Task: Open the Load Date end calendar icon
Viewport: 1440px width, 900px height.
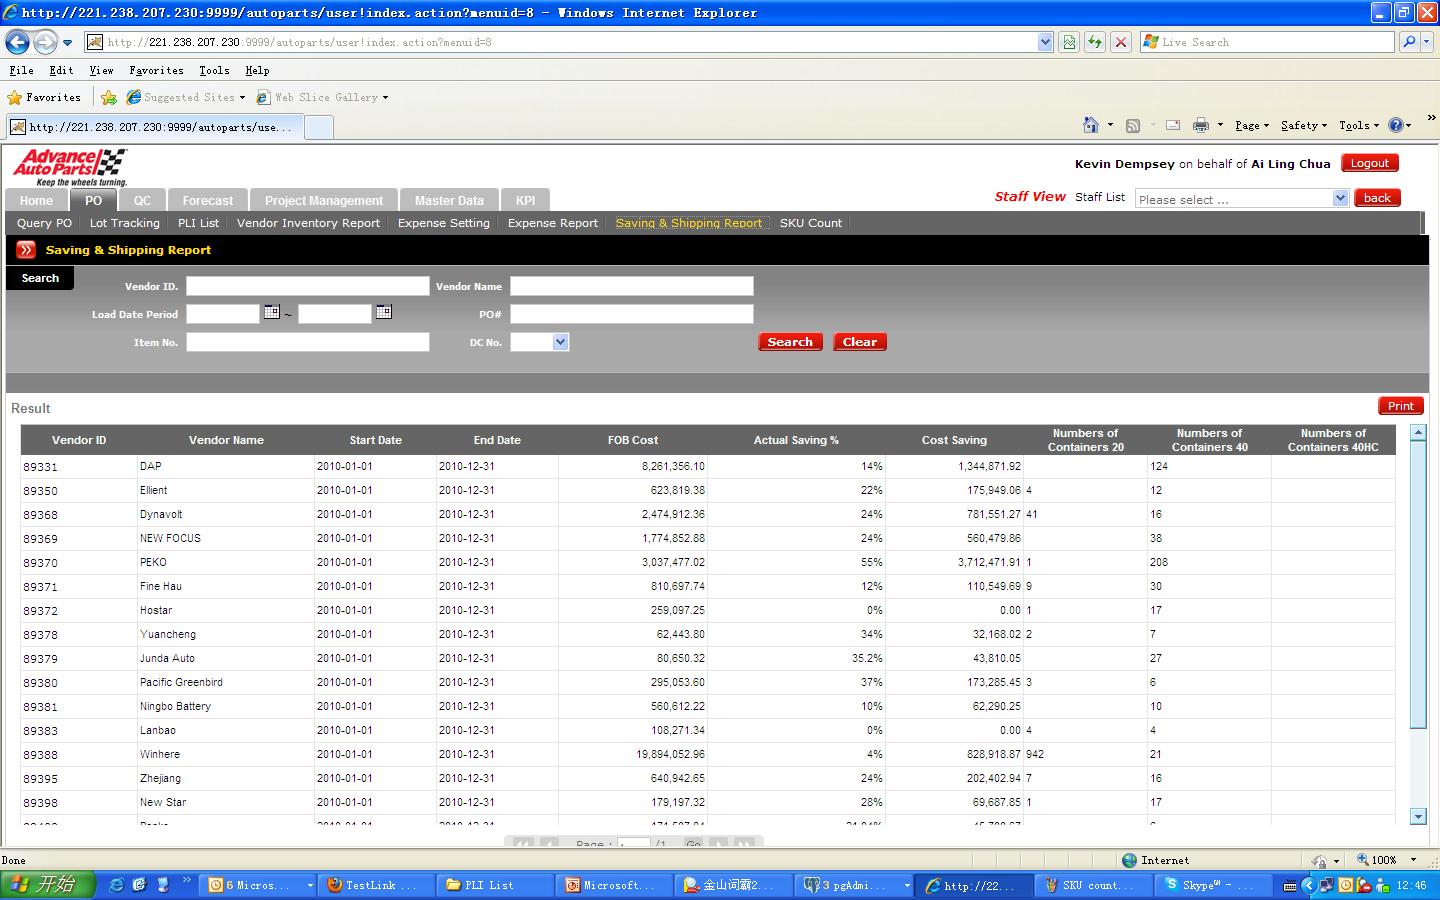Action: [383, 313]
